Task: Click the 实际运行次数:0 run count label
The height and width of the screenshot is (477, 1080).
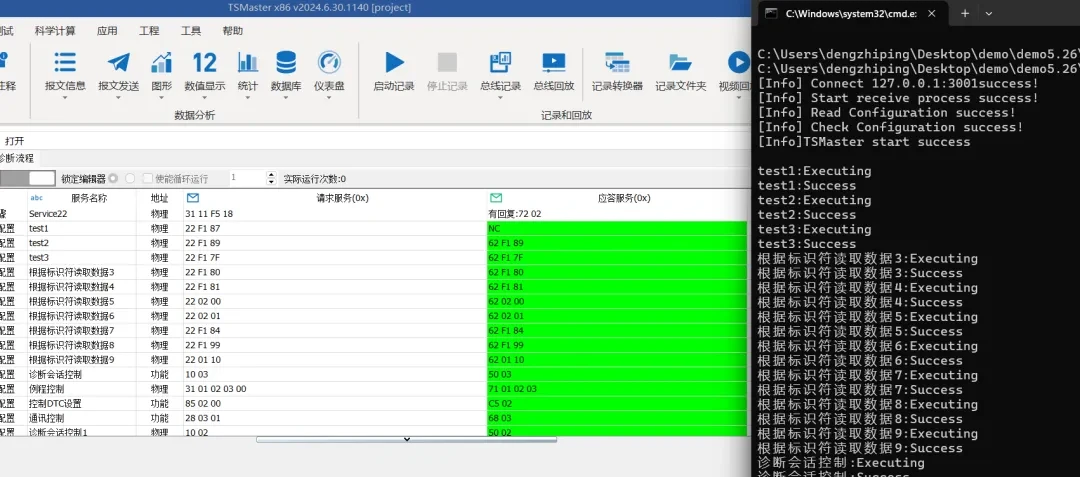Action: pos(315,179)
